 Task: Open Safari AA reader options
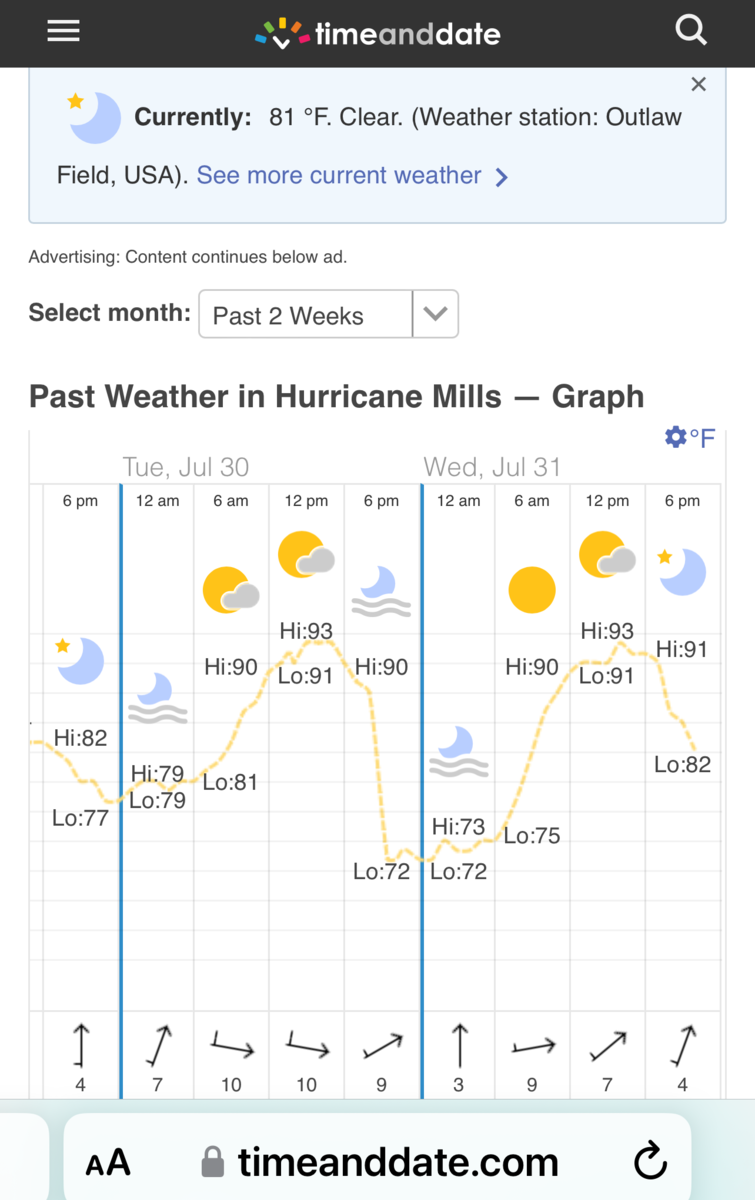(x=108, y=1163)
